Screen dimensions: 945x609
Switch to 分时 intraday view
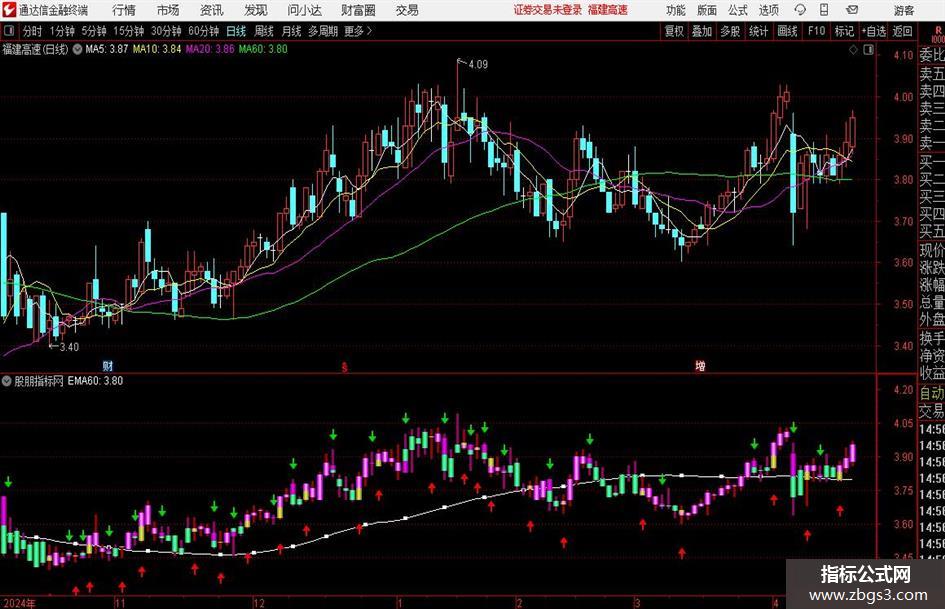pyautogui.click(x=33, y=31)
